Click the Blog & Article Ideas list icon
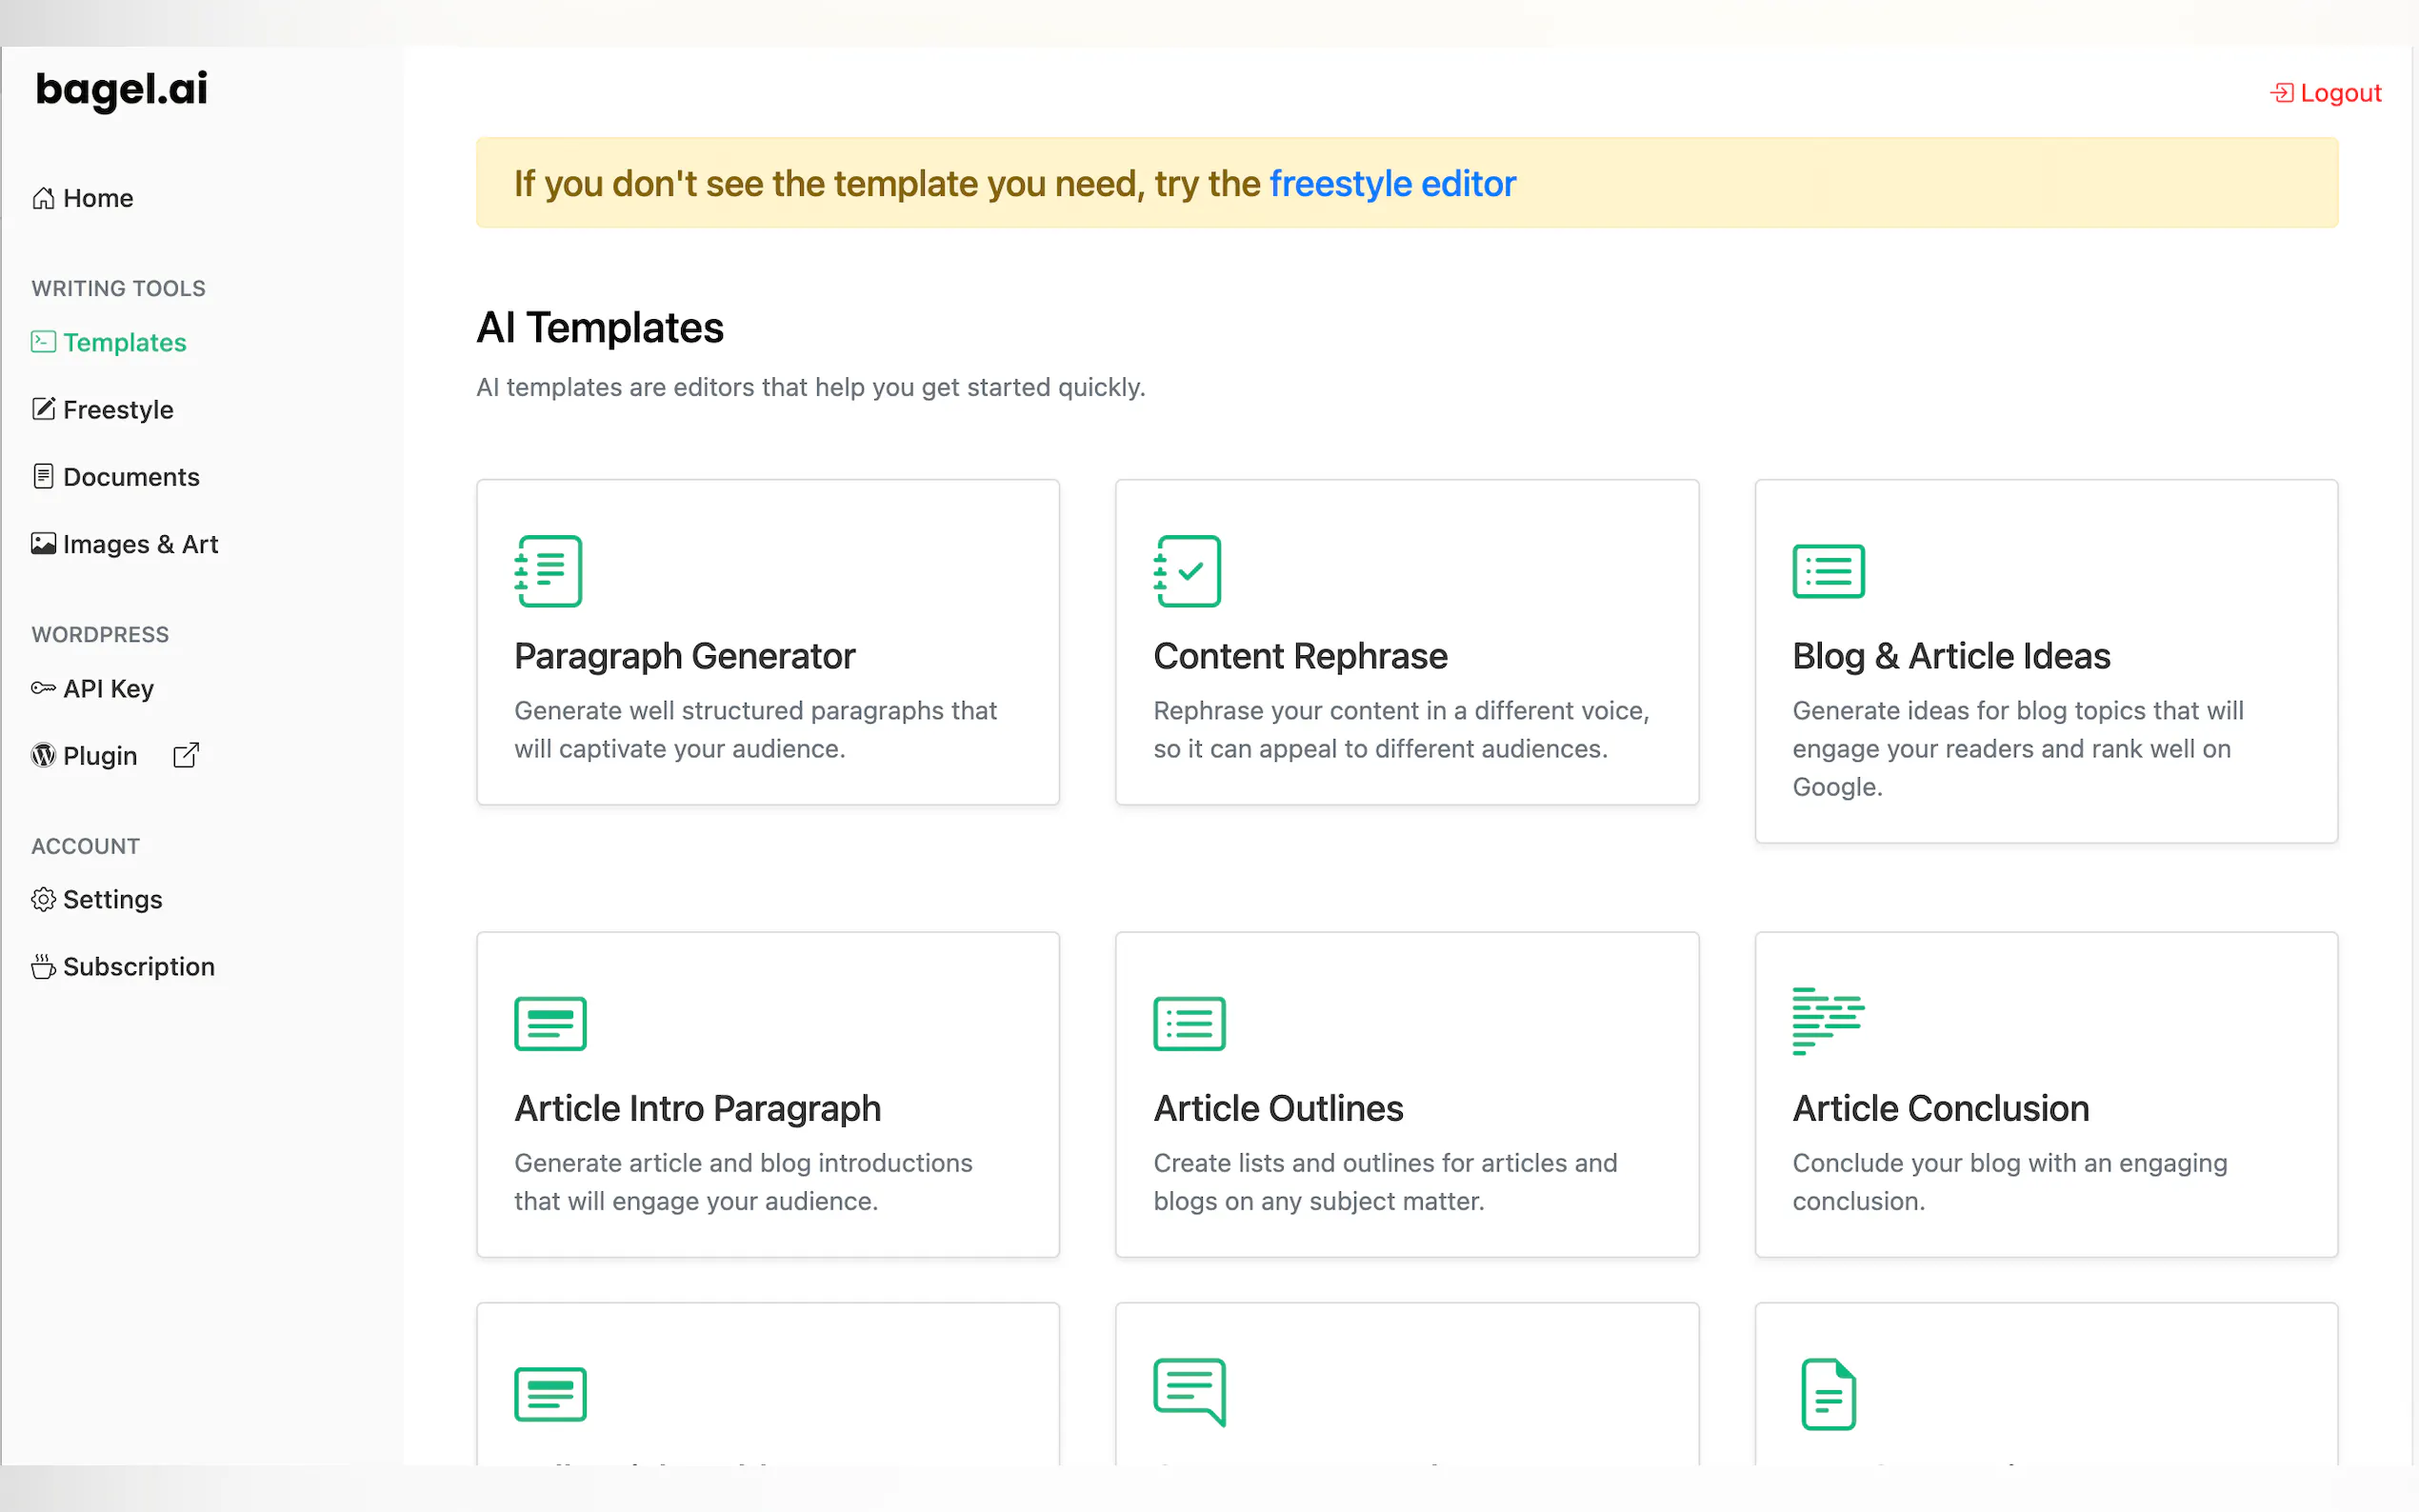Image resolution: width=2419 pixels, height=1512 pixels. [1827, 571]
